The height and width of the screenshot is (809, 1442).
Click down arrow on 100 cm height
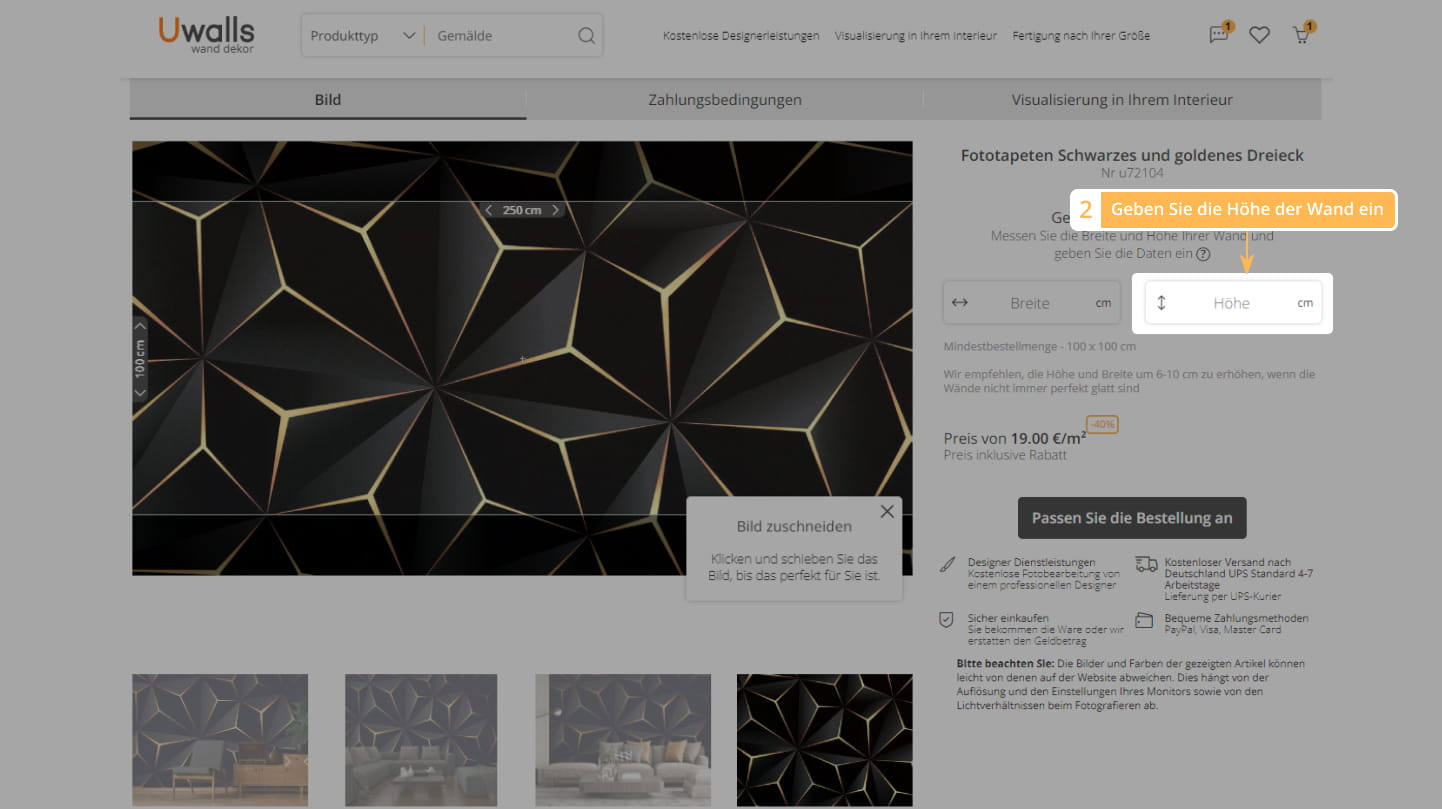coord(140,393)
